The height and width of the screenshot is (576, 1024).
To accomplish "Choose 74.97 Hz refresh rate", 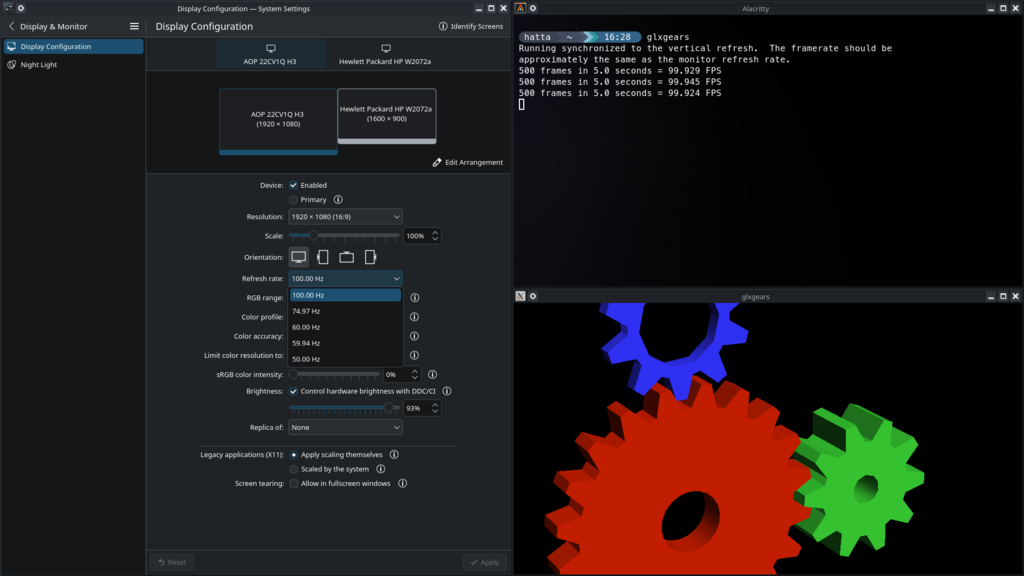I will tap(345, 312).
